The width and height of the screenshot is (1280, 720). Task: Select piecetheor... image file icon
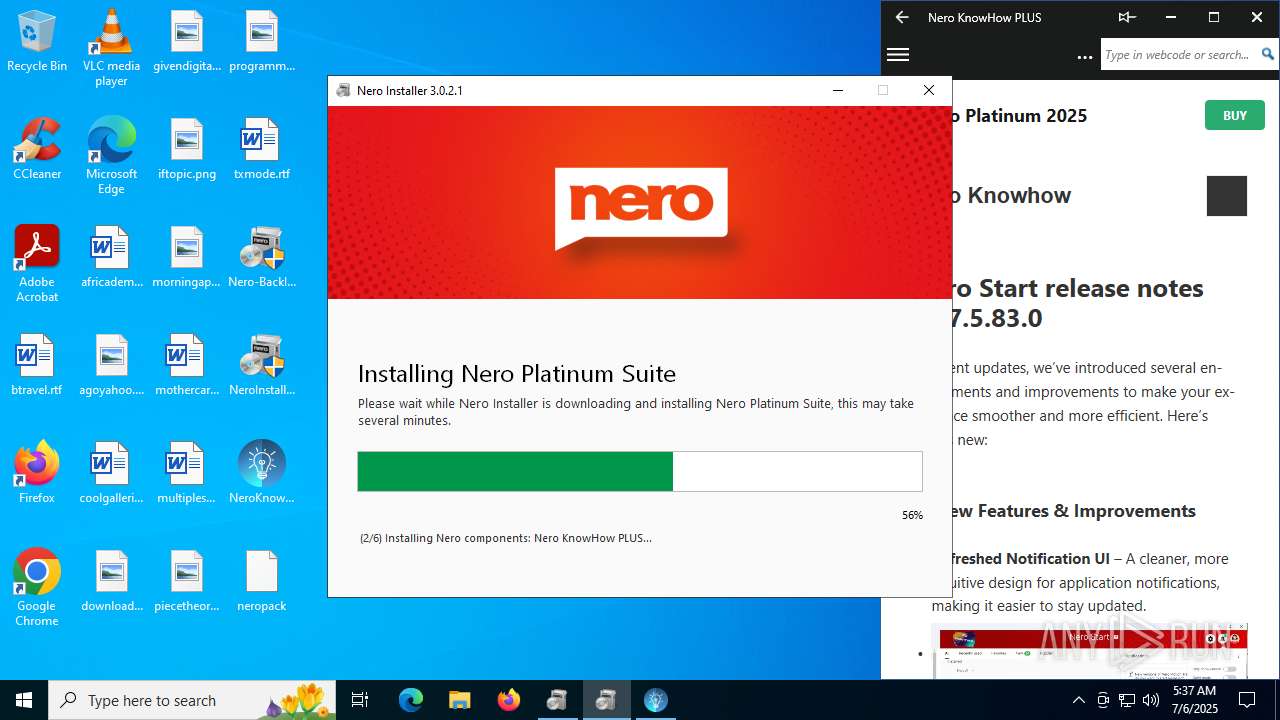(187, 580)
